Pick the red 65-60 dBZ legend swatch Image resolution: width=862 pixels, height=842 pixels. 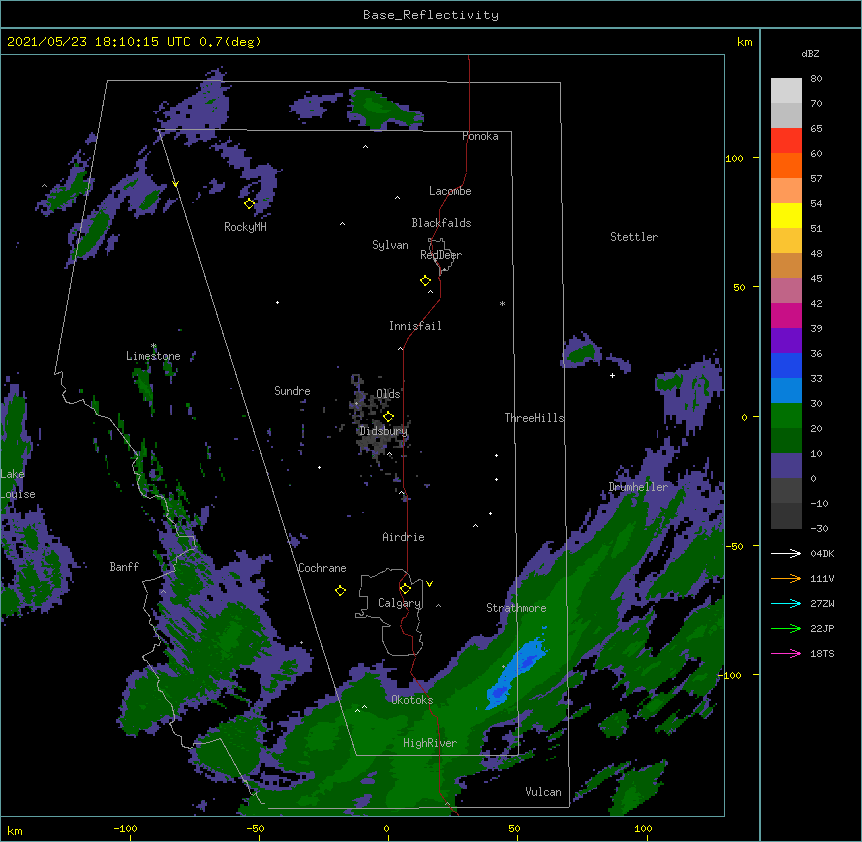coord(786,141)
